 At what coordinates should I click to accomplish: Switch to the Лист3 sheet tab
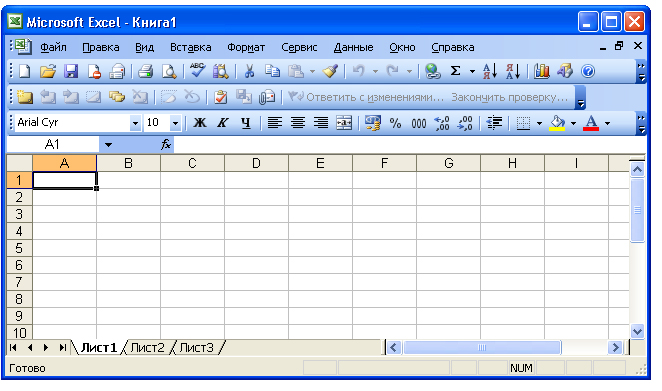click(x=196, y=348)
